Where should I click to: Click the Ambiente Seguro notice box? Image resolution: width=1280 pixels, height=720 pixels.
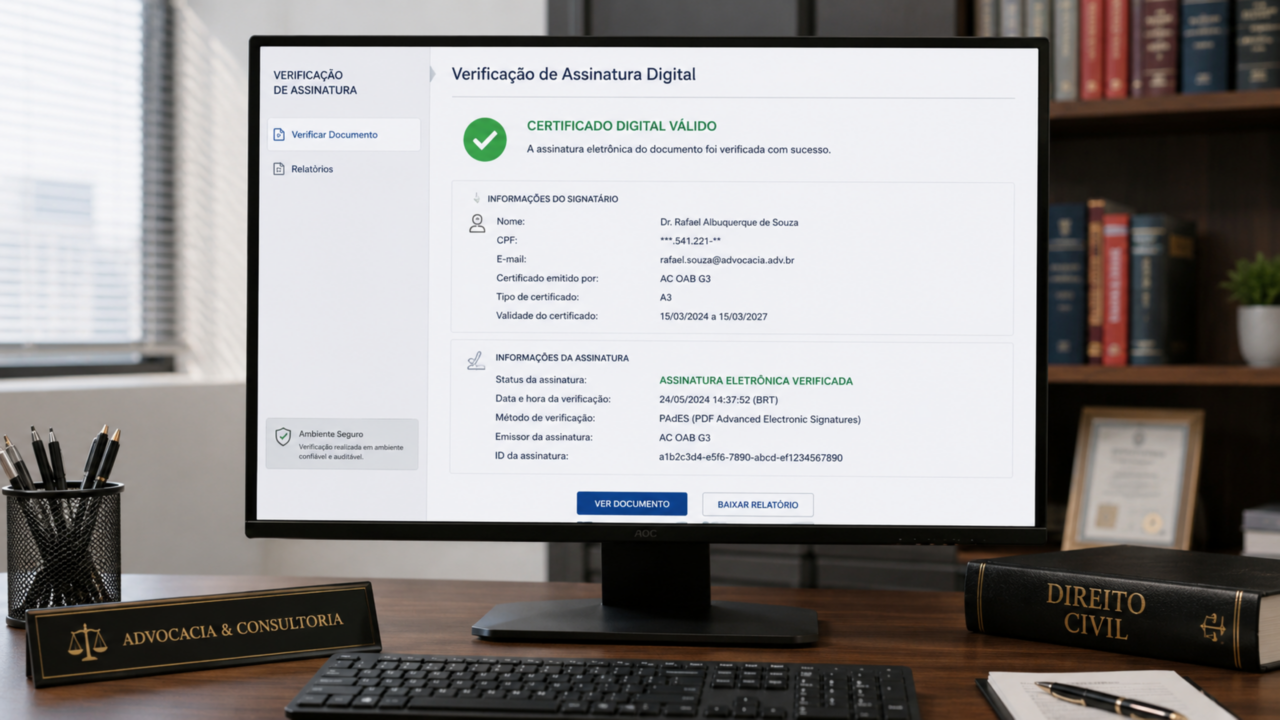pos(342,444)
